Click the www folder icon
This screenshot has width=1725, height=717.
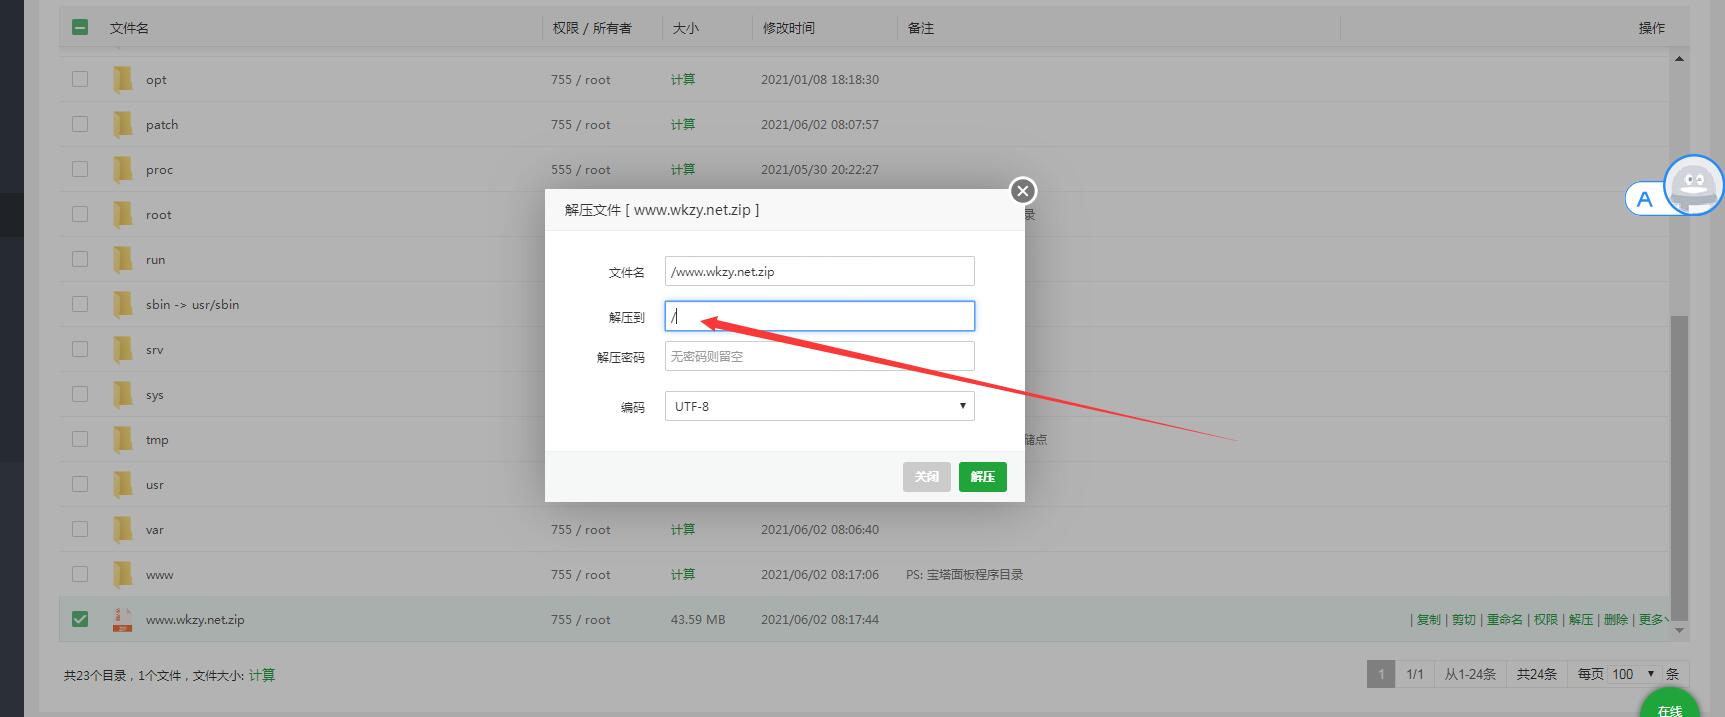pyautogui.click(x=123, y=574)
